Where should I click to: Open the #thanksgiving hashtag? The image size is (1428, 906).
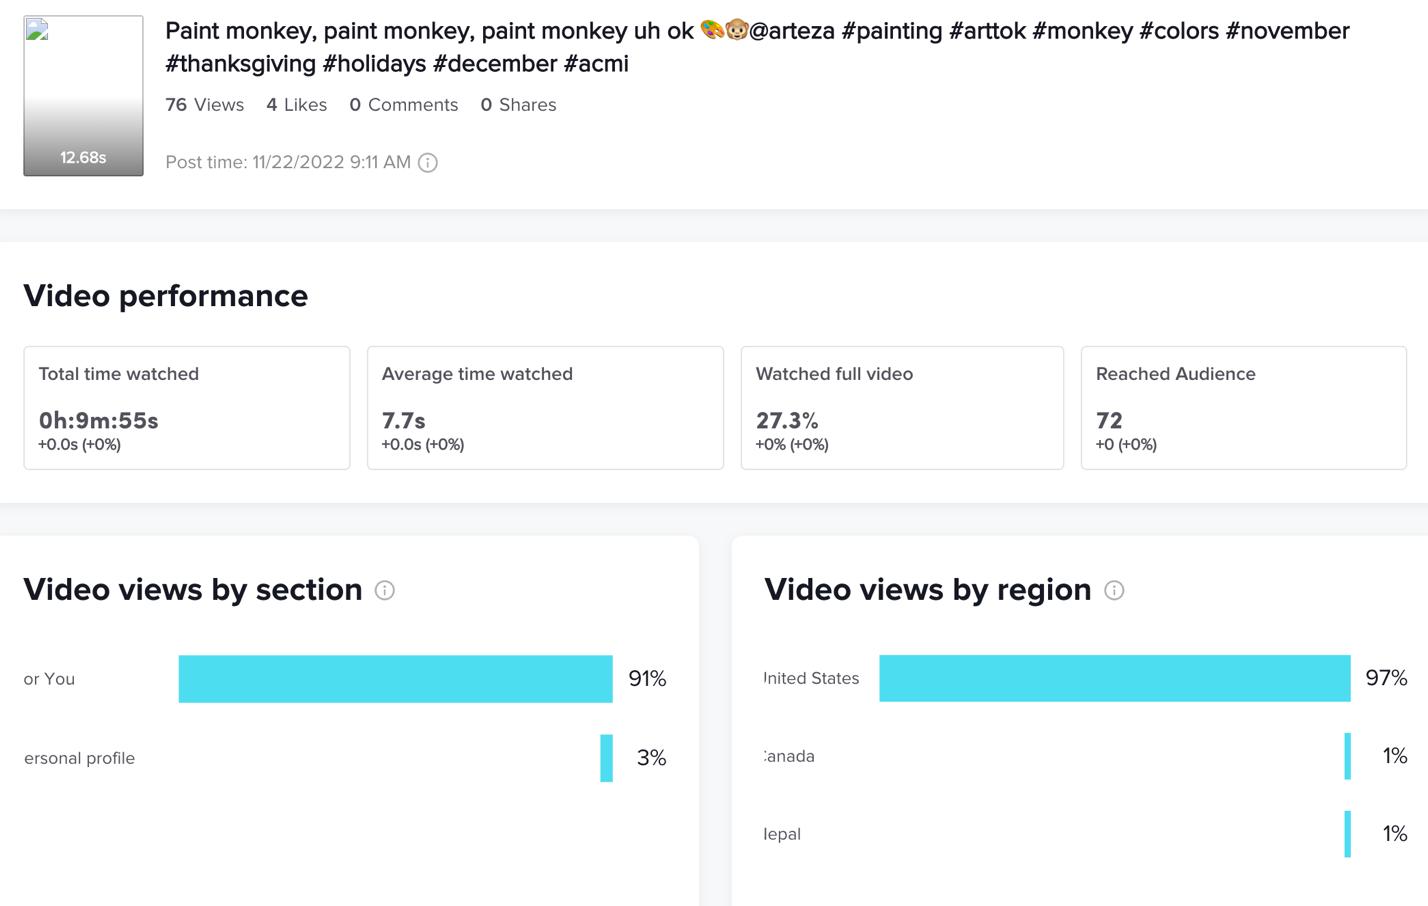[240, 64]
